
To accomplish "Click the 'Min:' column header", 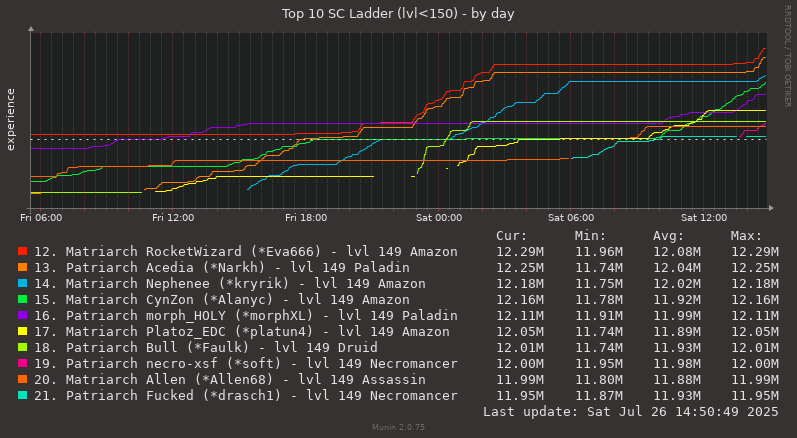I will (x=590, y=236).
